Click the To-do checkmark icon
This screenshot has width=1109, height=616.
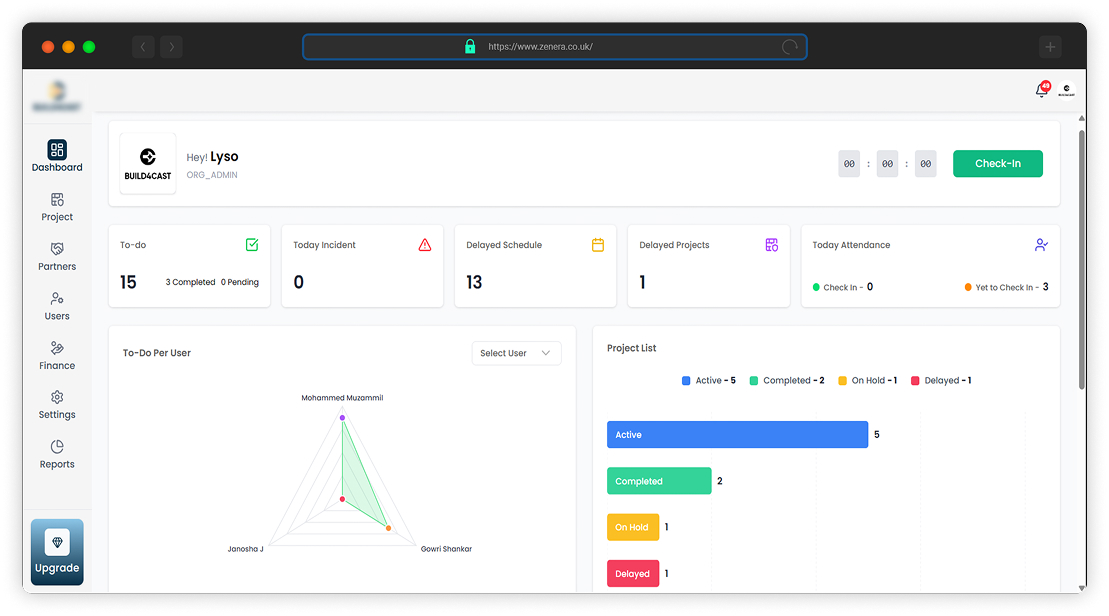[x=252, y=245]
